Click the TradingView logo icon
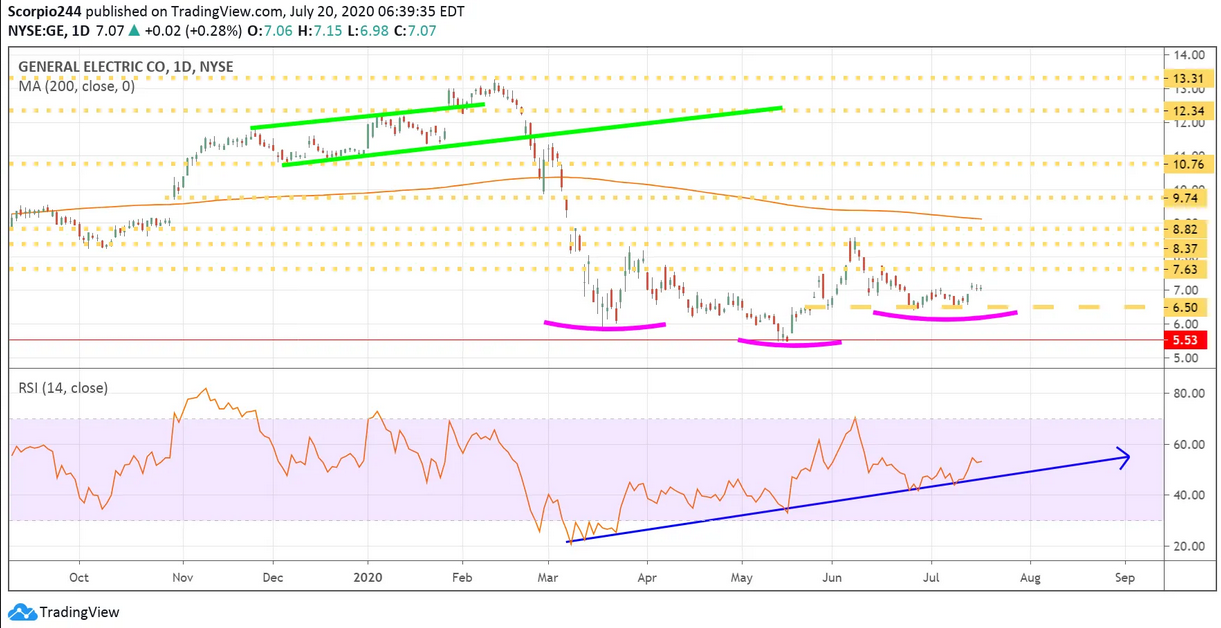1221x628 pixels. click(22, 612)
